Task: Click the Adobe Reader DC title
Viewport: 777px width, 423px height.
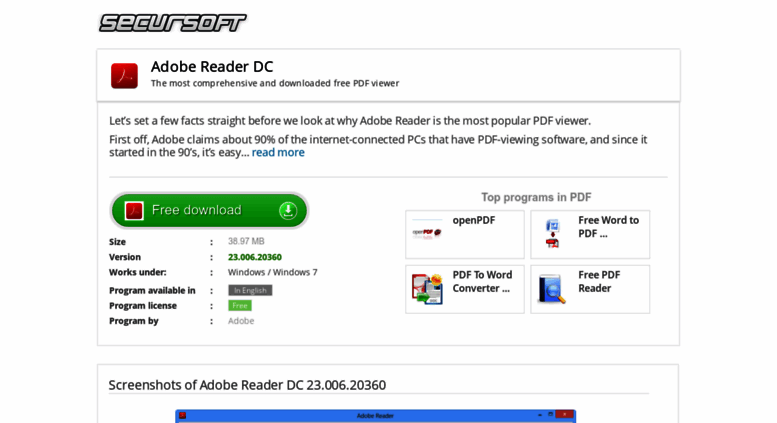Action: point(212,66)
